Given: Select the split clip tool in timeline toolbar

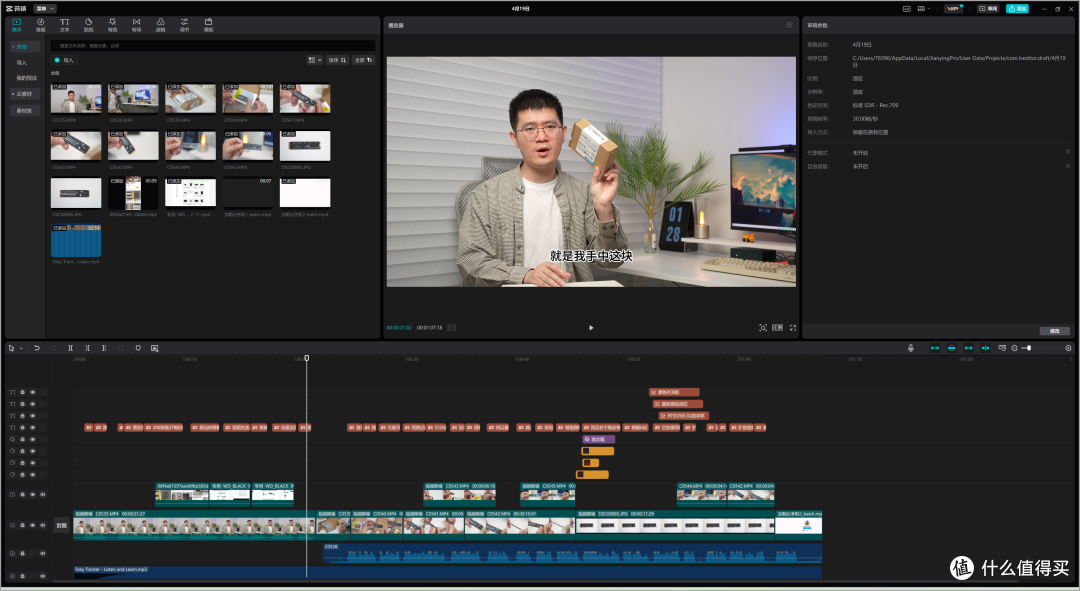Looking at the screenshot, I should pos(70,348).
